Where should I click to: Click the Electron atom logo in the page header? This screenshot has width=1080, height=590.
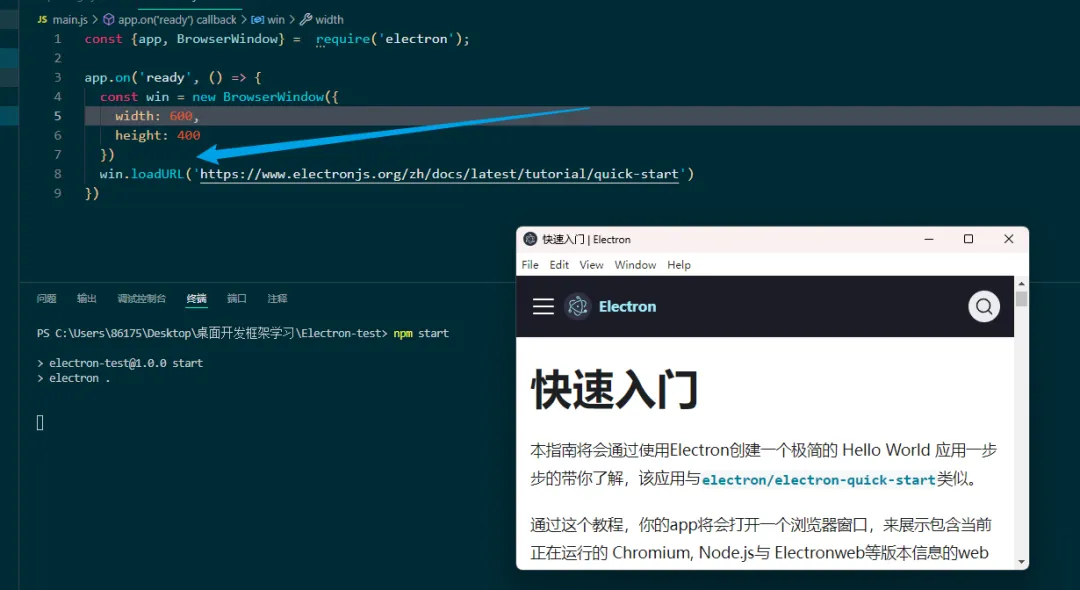[577, 306]
